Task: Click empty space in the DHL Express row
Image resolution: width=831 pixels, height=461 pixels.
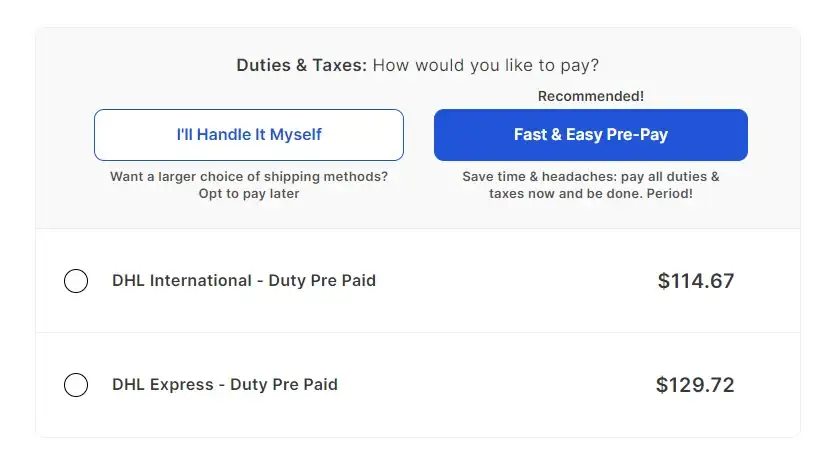Action: point(500,385)
